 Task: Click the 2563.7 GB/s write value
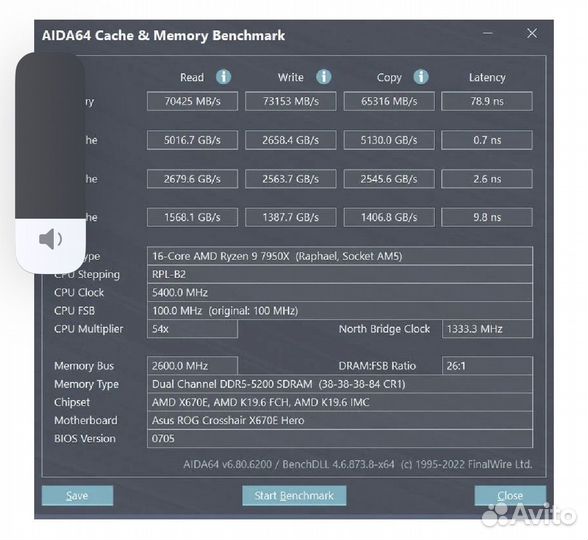[x=291, y=179]
